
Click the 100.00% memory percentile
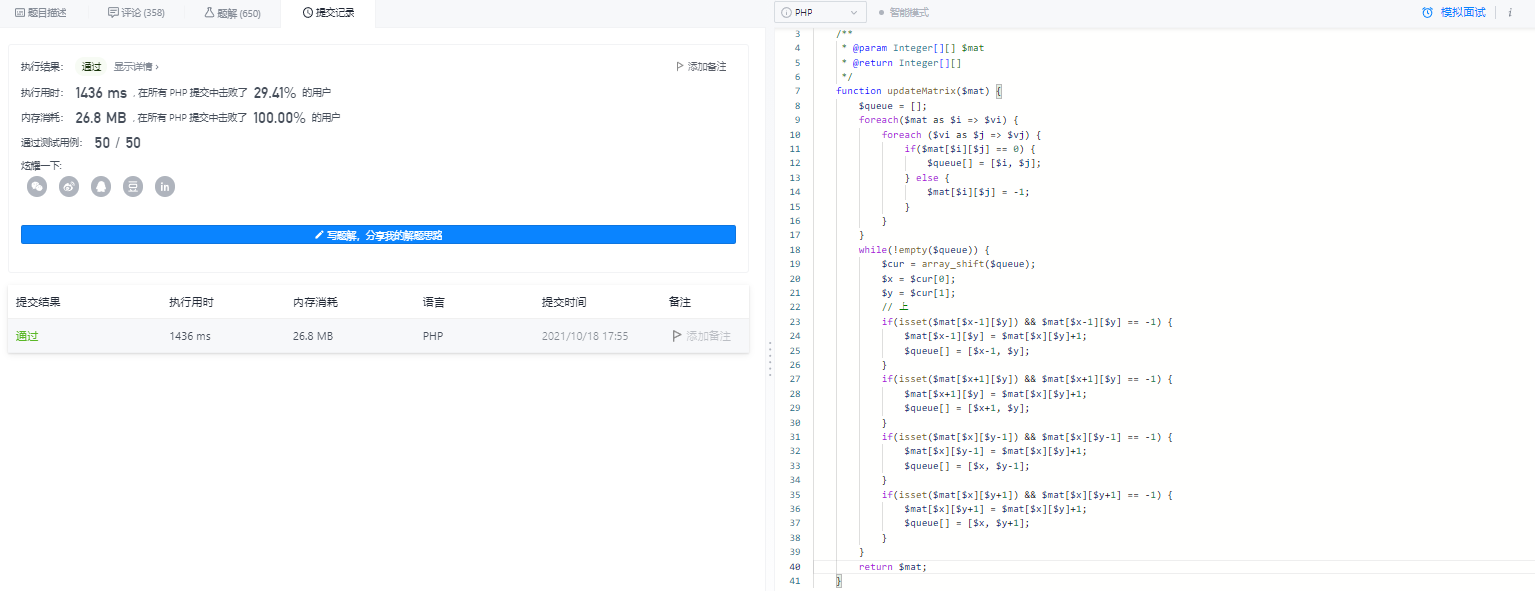[279, 117]
